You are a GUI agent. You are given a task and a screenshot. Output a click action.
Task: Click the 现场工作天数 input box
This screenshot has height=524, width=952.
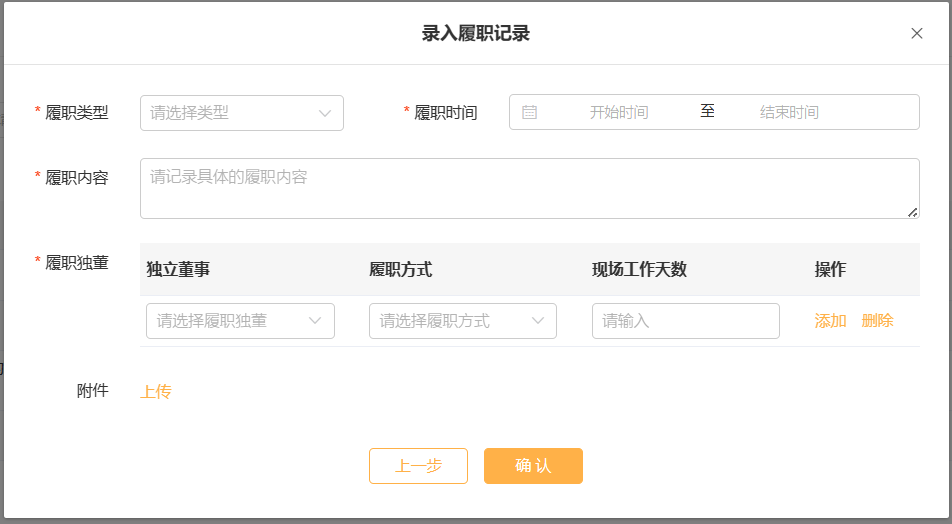(x=685, y=321)
